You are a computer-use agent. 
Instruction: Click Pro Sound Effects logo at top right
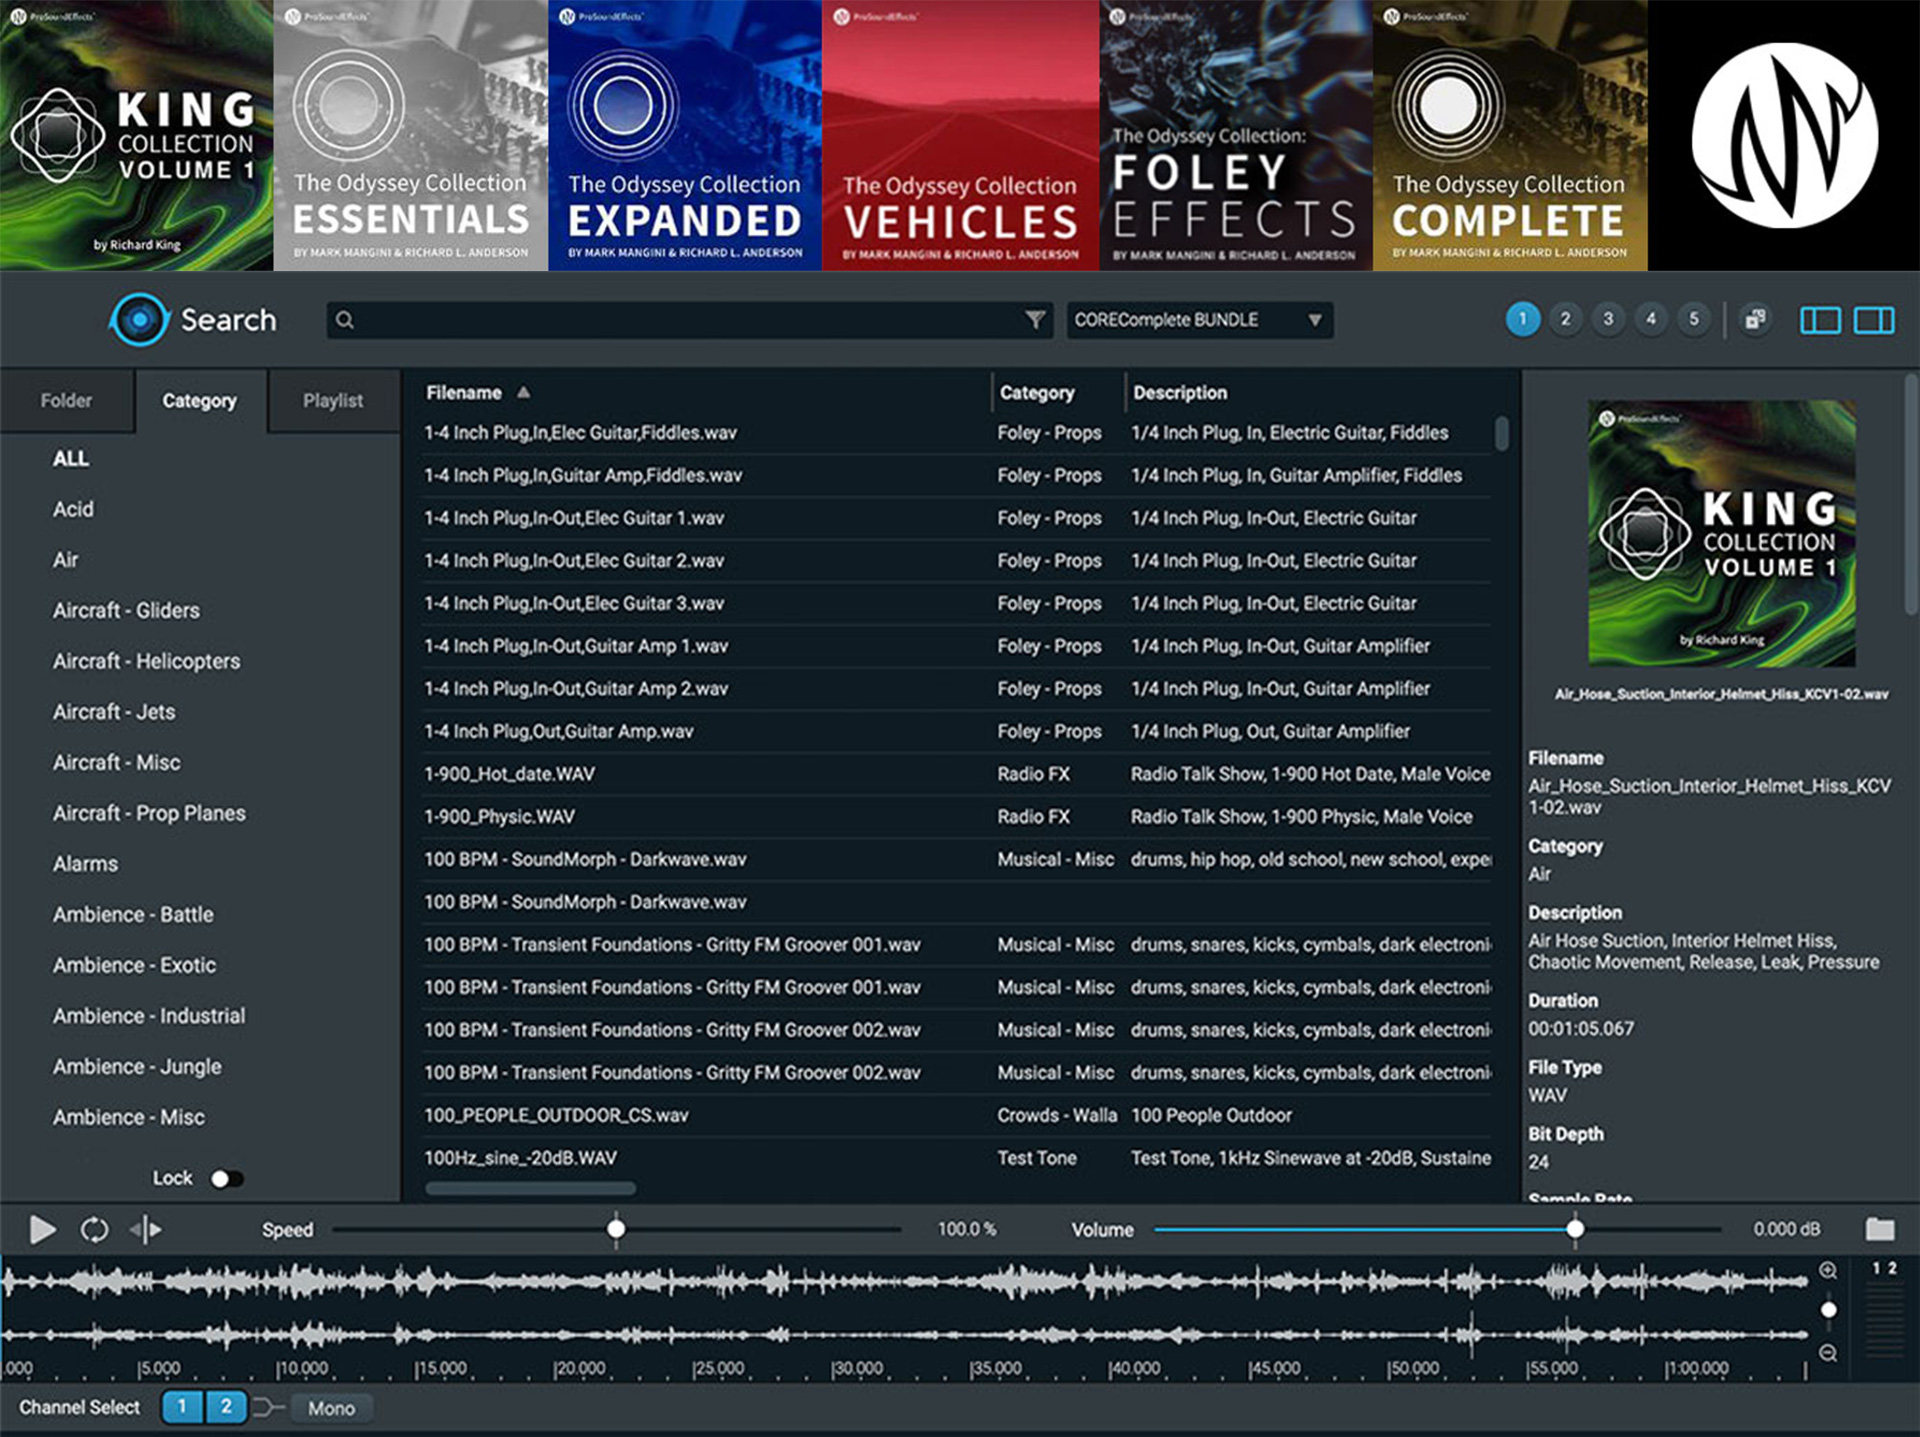(1784, 135)
